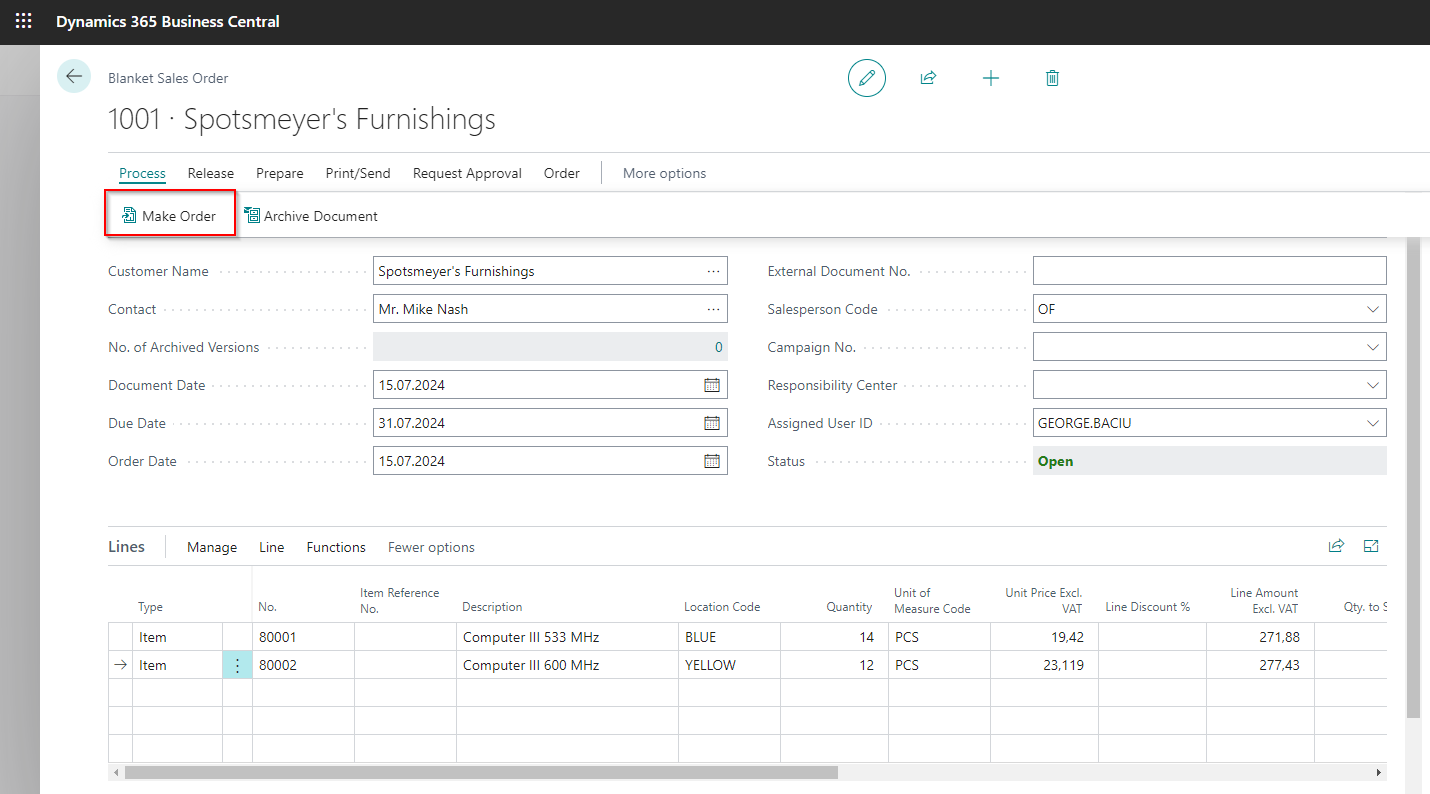1430x794 pixels.
Task: Click unit price 23,119
Action: 1044,665
